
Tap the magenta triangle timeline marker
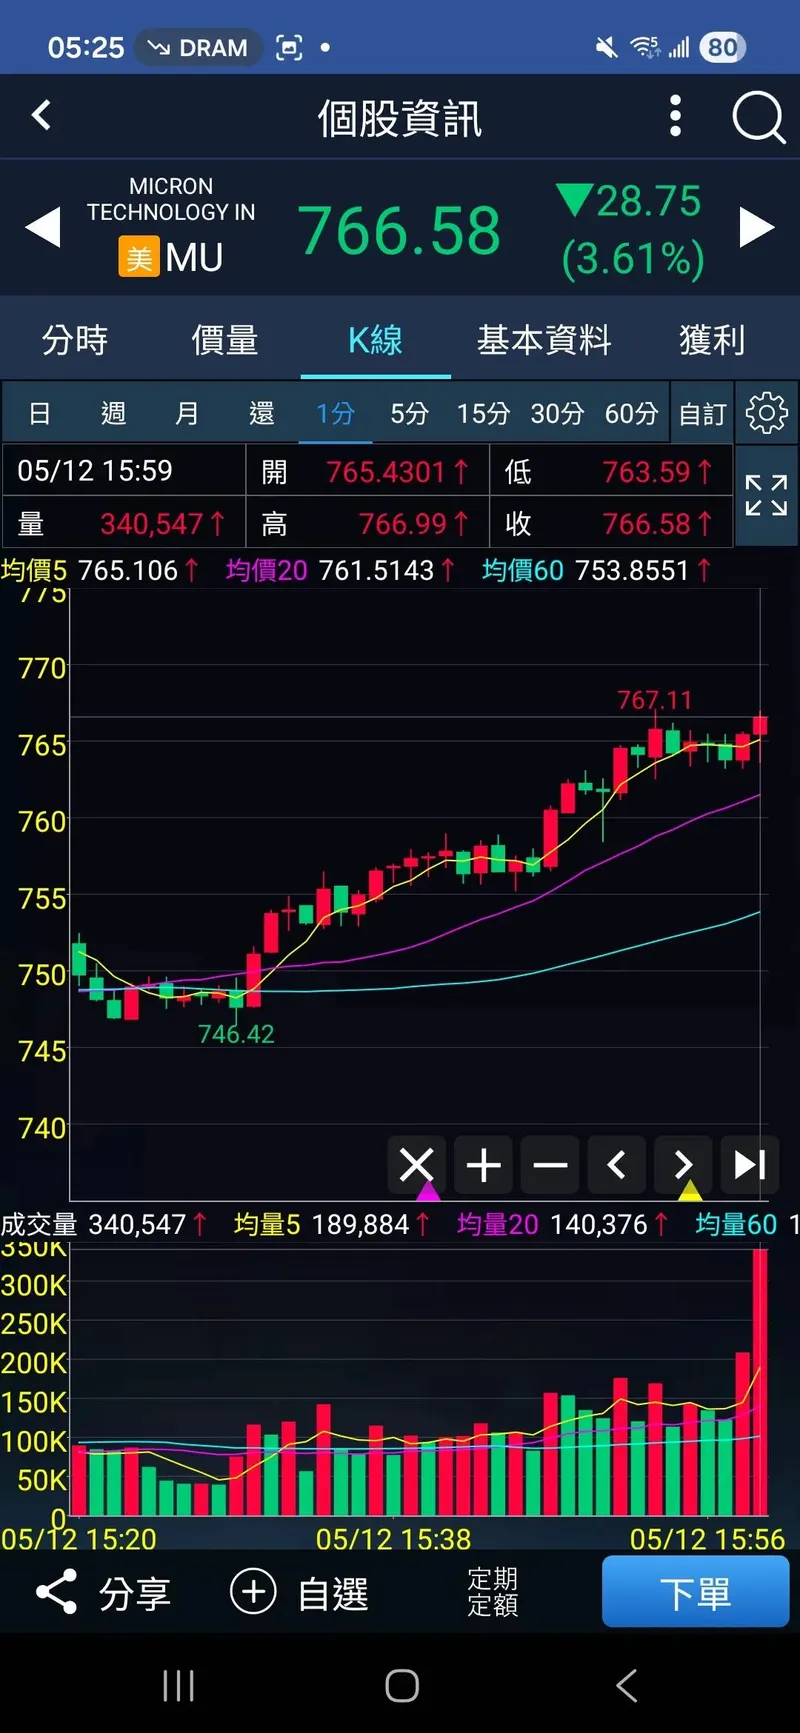(428, 1190)
